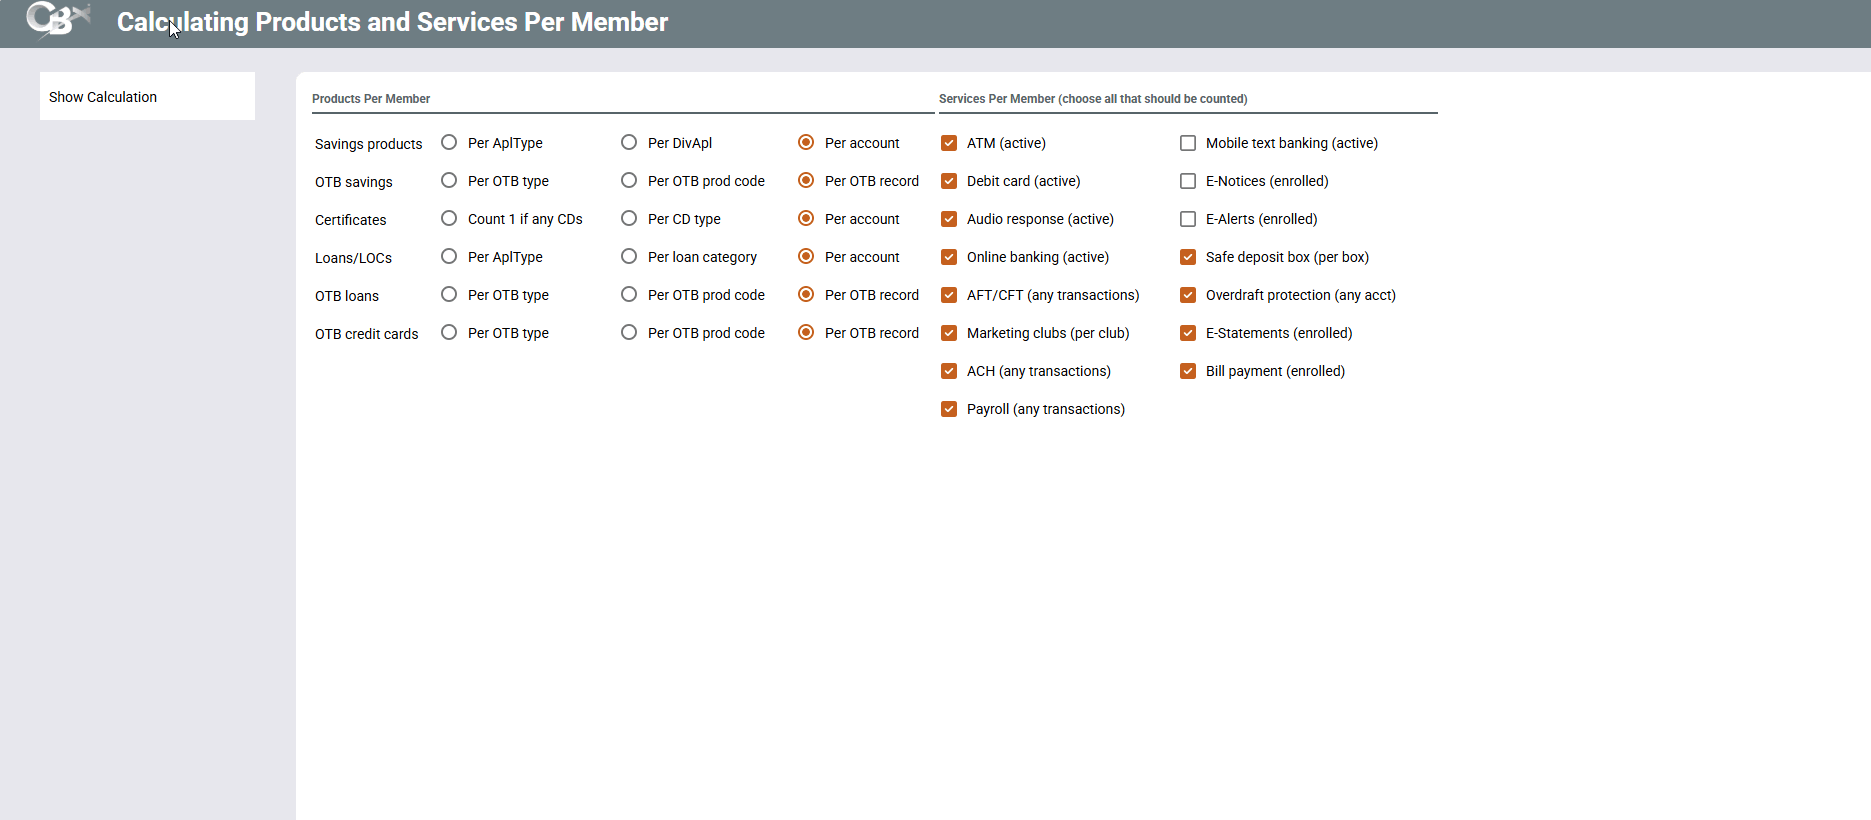
Task: Choose Per loan category for Loans/LOCs
Action: (629, 257)
